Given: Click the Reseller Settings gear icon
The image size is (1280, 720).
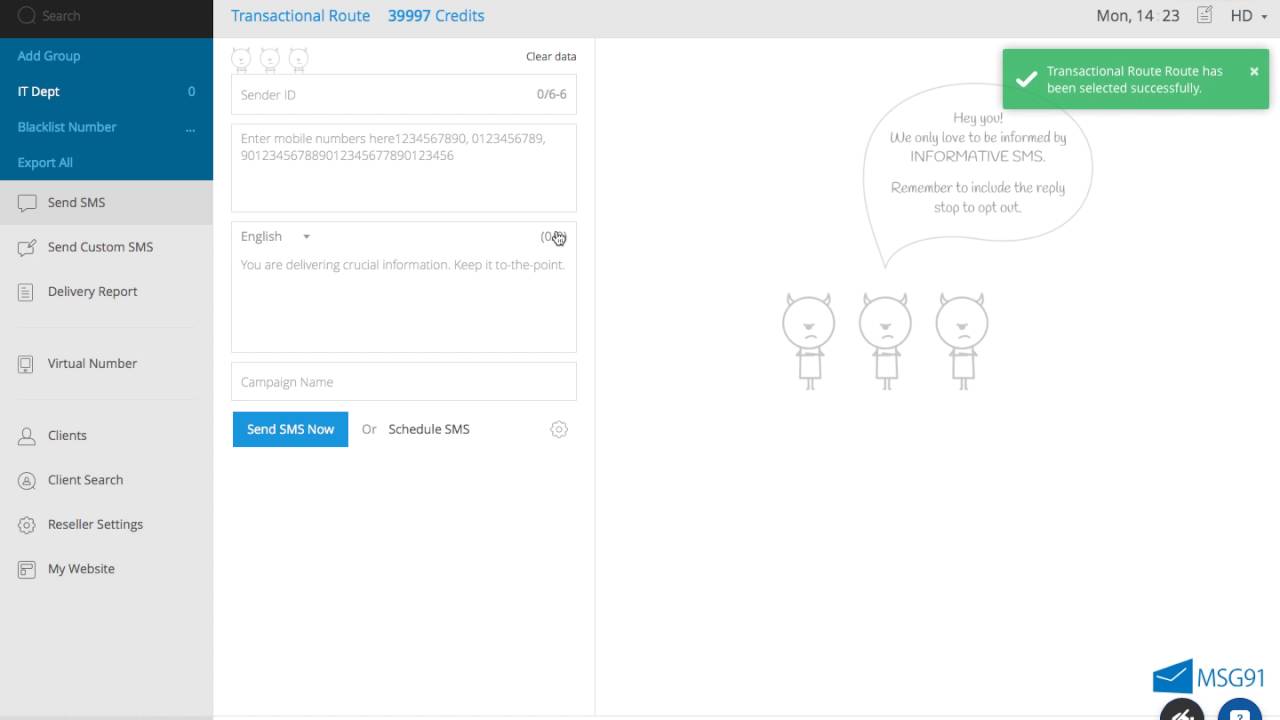Looking at the screenshot, I should (27, 525).
